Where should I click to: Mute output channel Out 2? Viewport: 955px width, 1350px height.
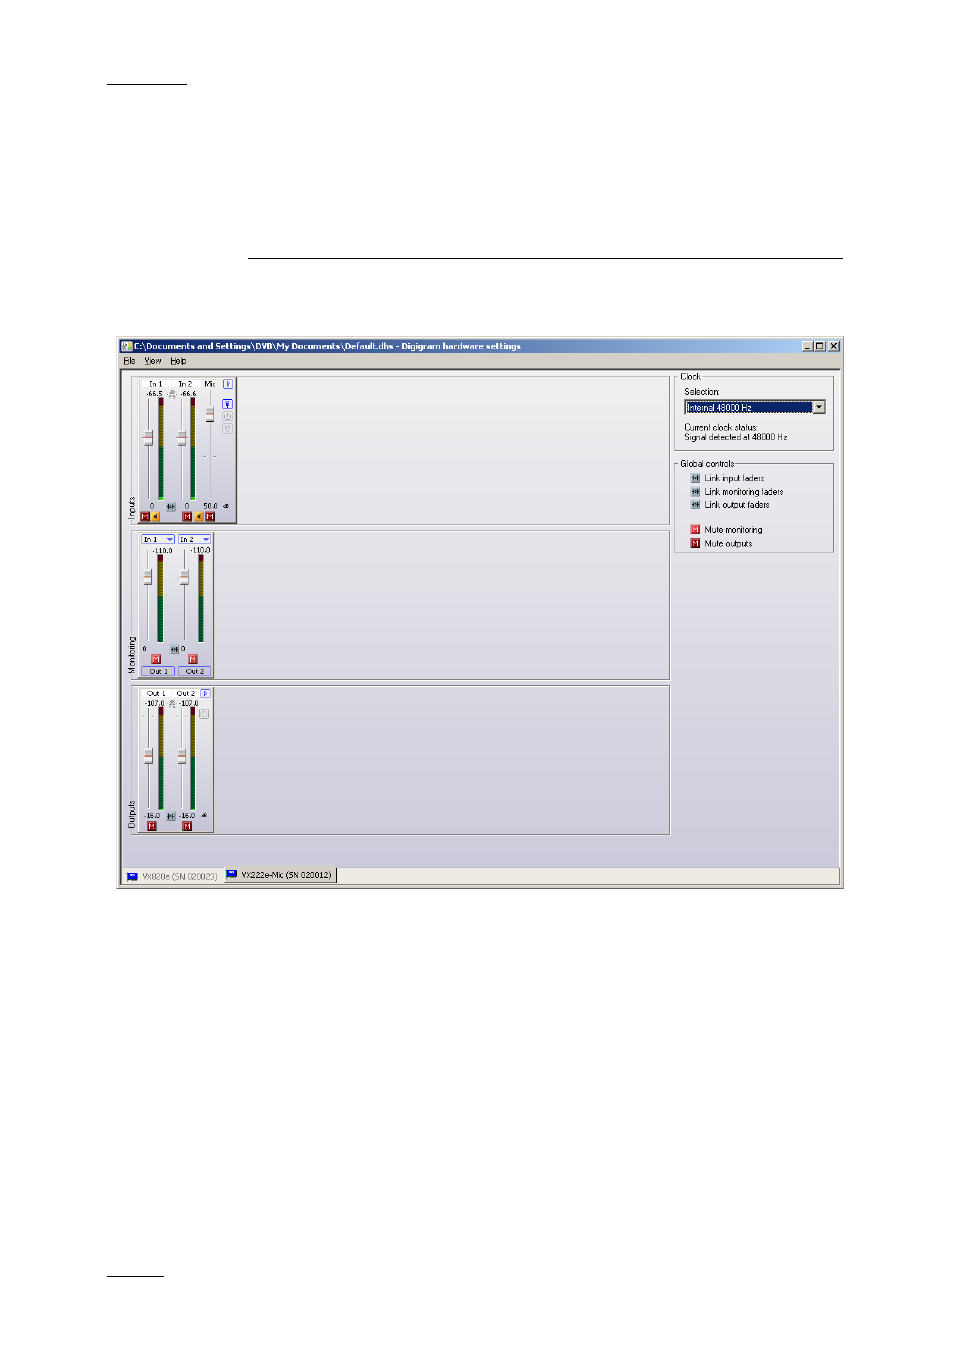tap(187, 826)
